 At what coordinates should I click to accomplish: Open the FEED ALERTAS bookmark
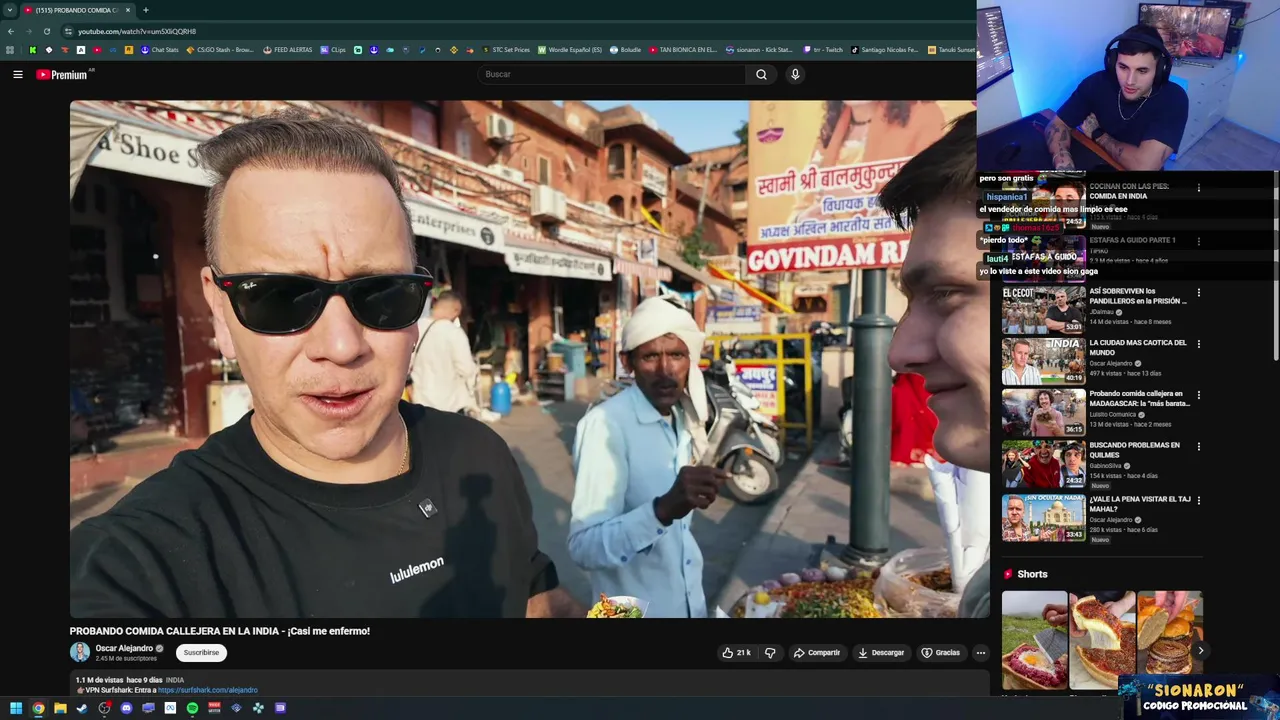coord(288,50)
